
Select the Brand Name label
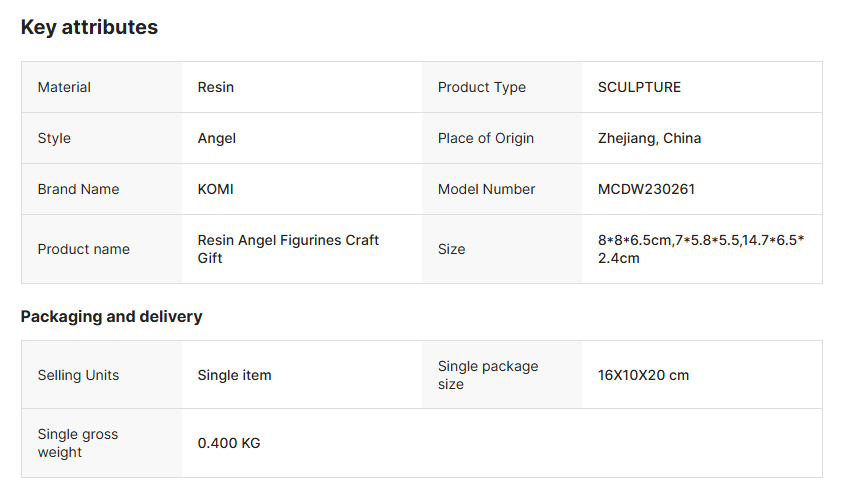(x=78, y=189)
